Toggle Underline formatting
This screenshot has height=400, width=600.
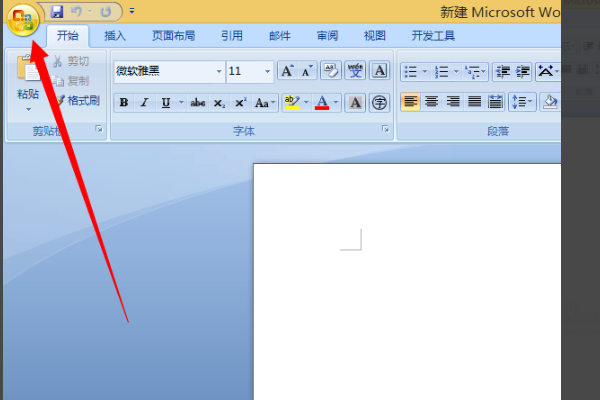(166, 103)
